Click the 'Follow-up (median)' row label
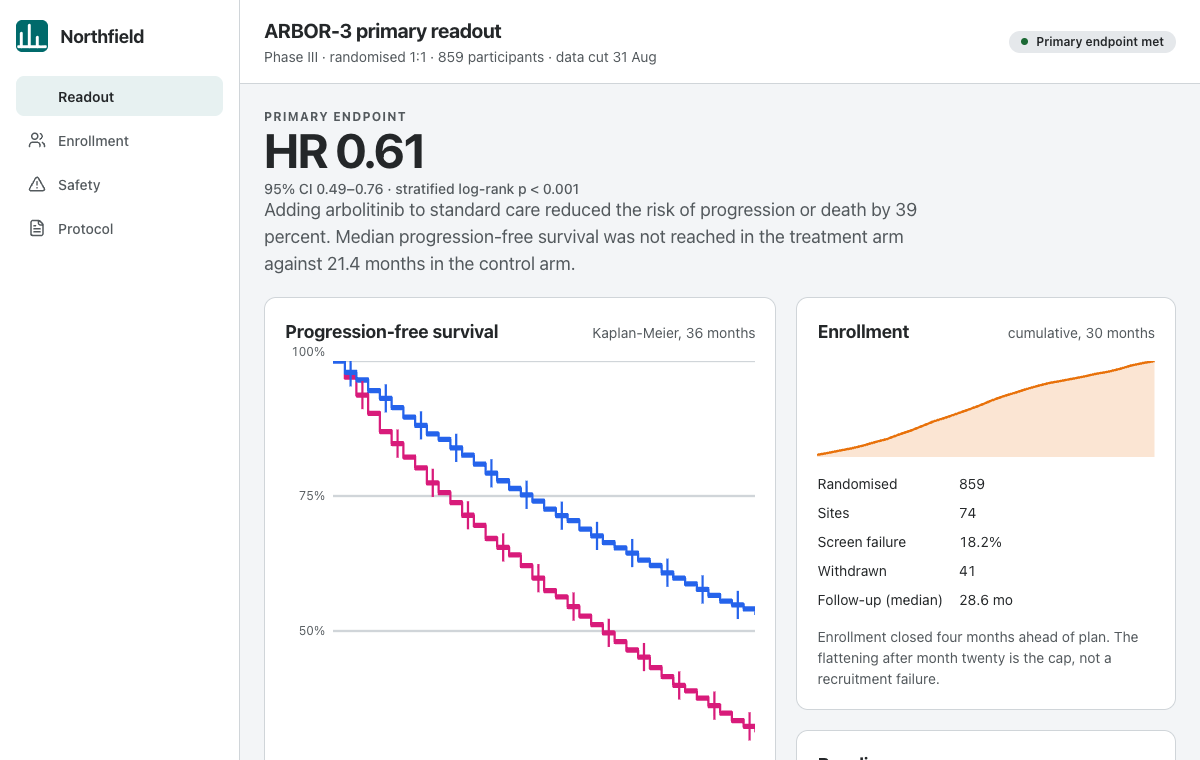Screen dimensions: 1200x760 pyautogui.click(x=880, y=600)
